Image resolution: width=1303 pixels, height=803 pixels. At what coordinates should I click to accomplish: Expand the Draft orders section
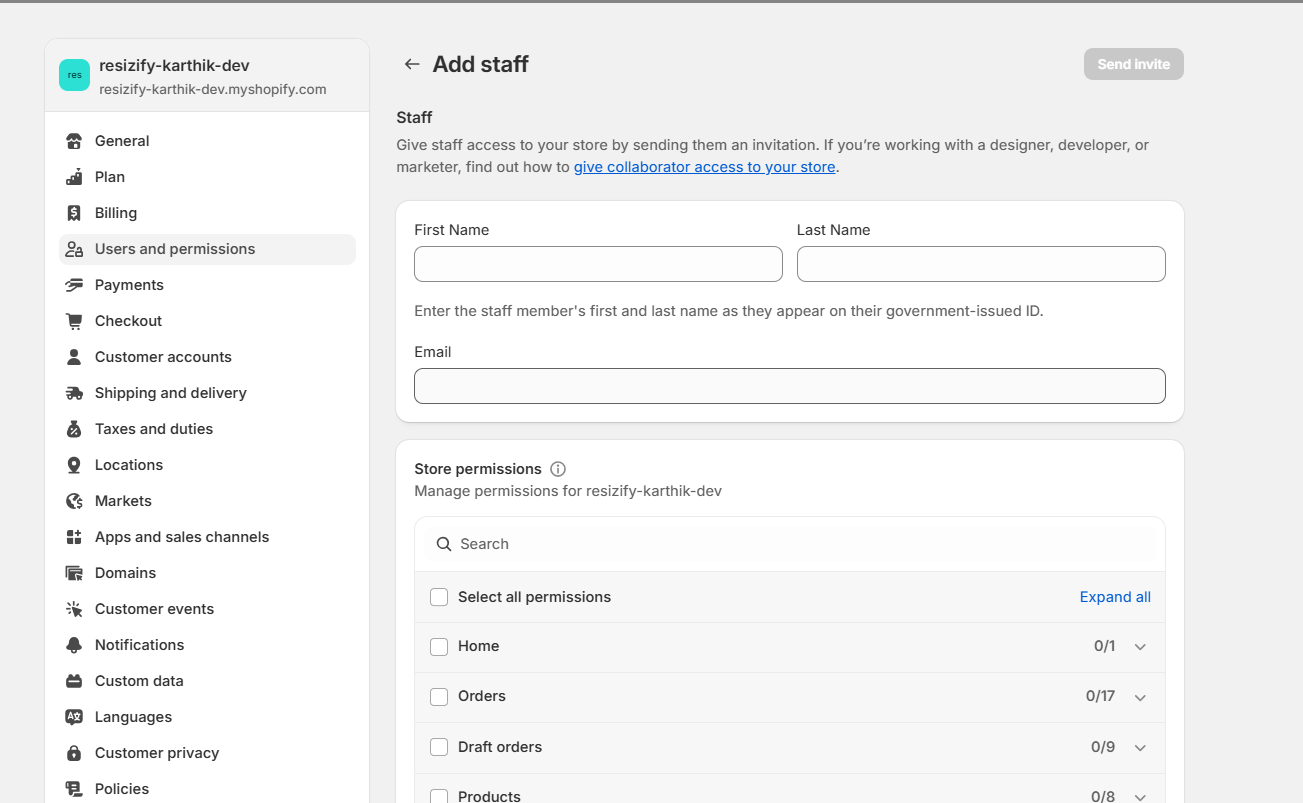pyautogui.click(x=1140, y=747)
